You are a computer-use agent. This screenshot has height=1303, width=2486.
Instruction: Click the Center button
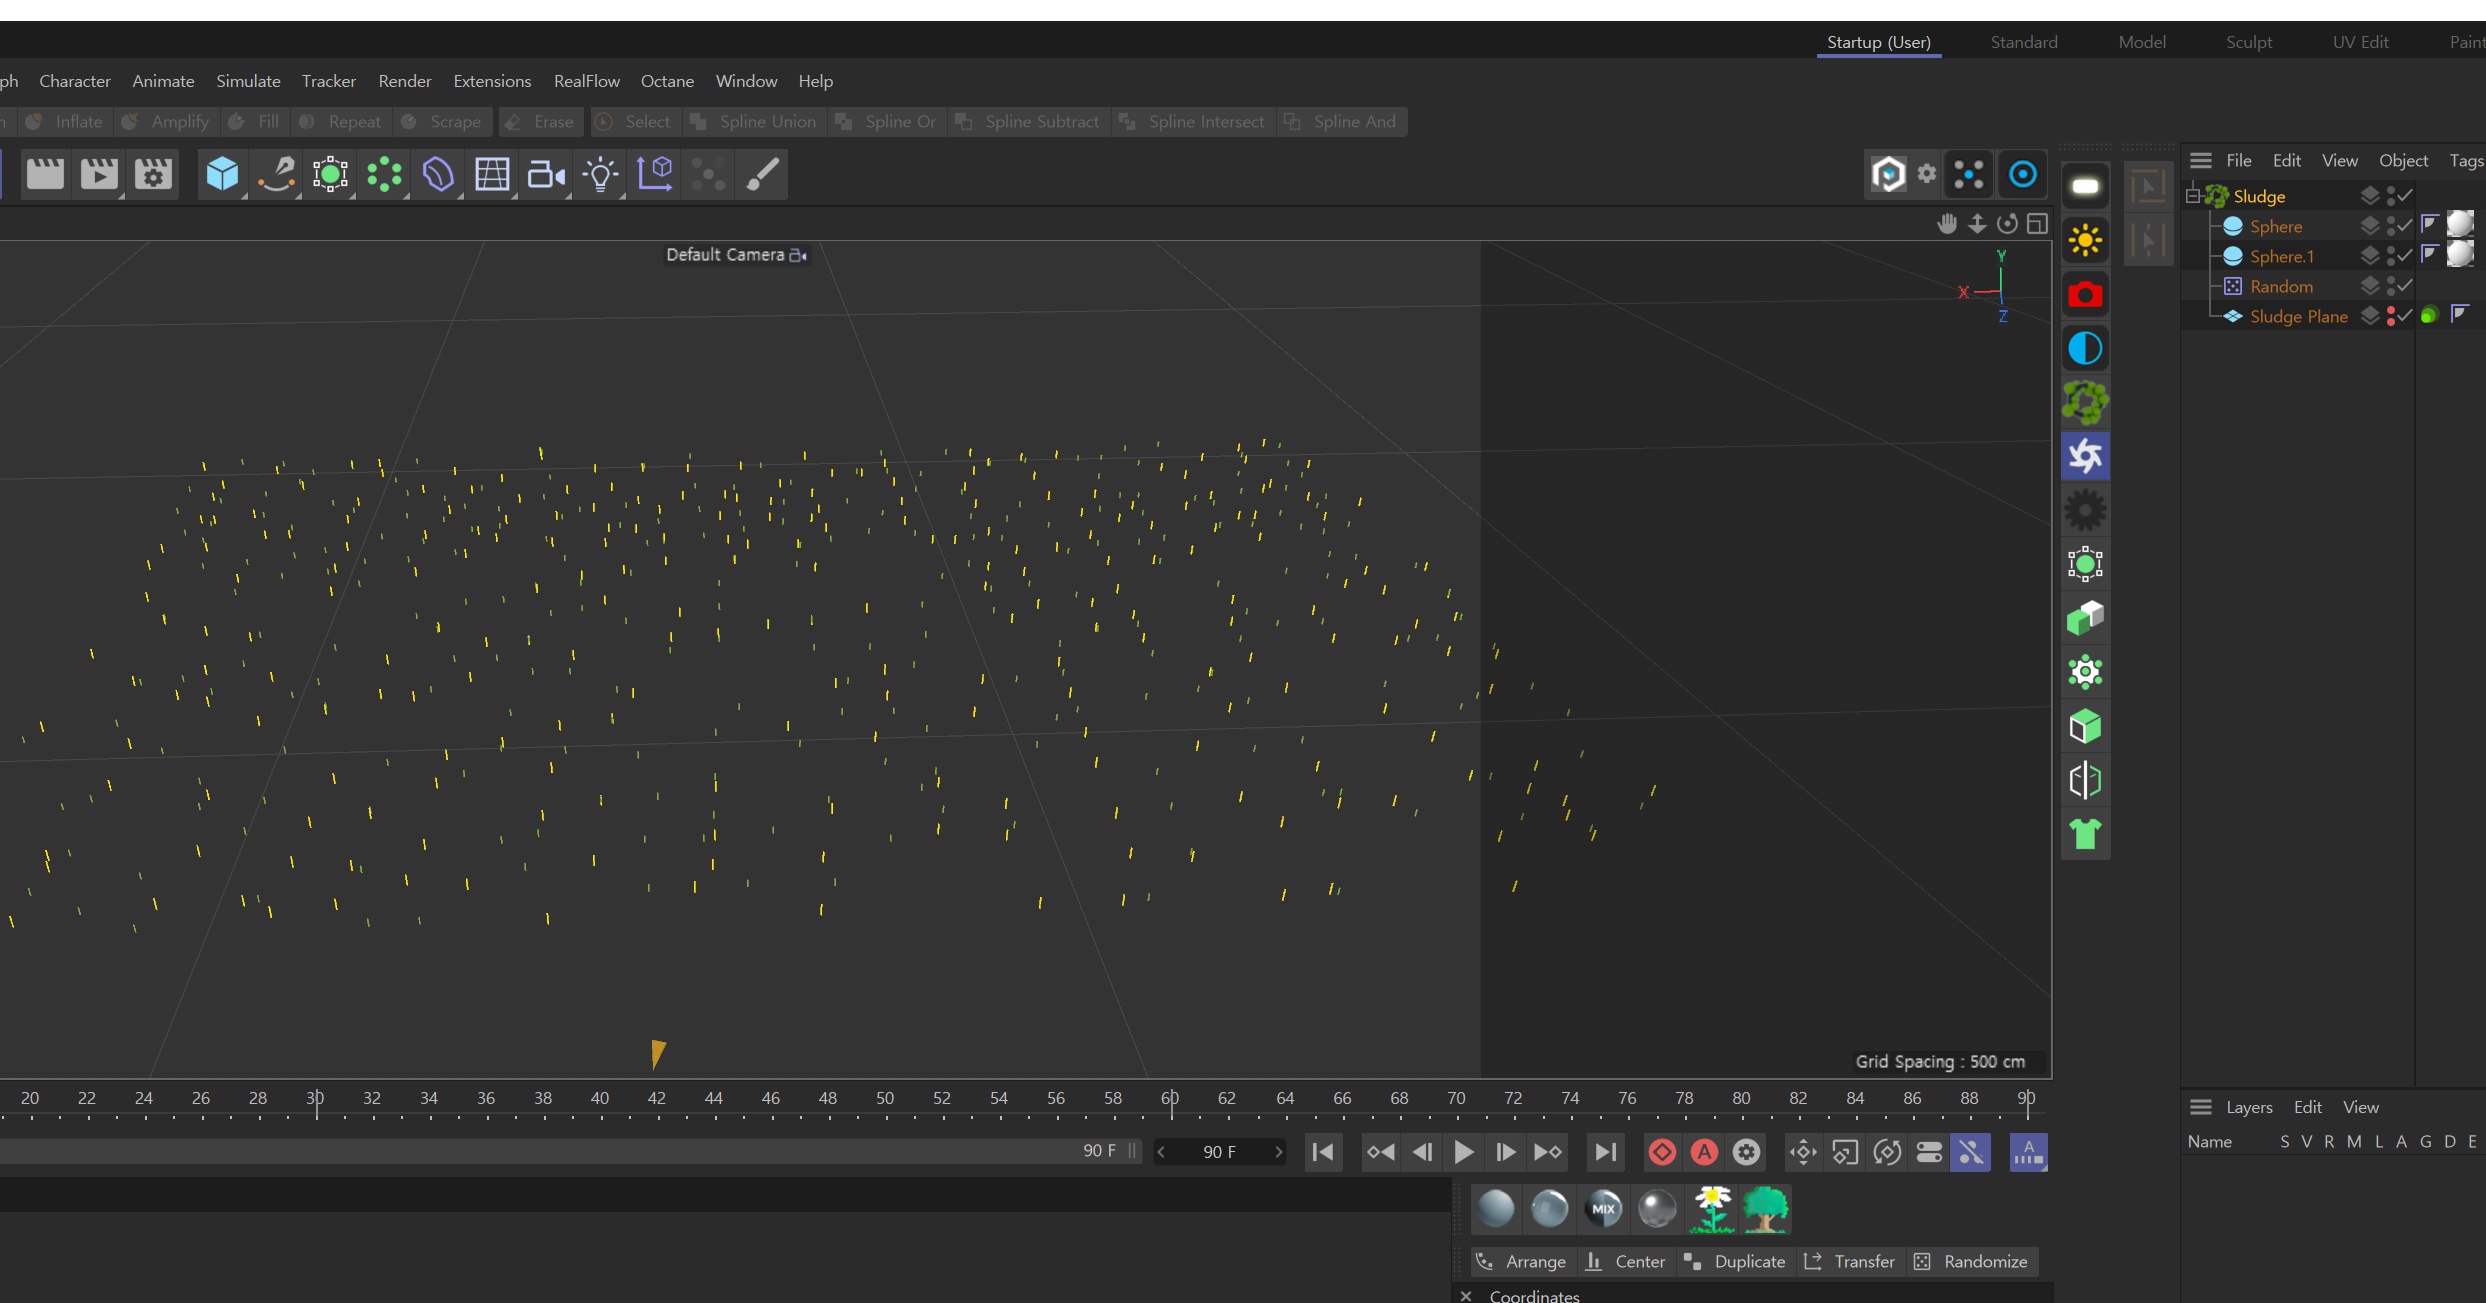(x=1626, y=1261)
